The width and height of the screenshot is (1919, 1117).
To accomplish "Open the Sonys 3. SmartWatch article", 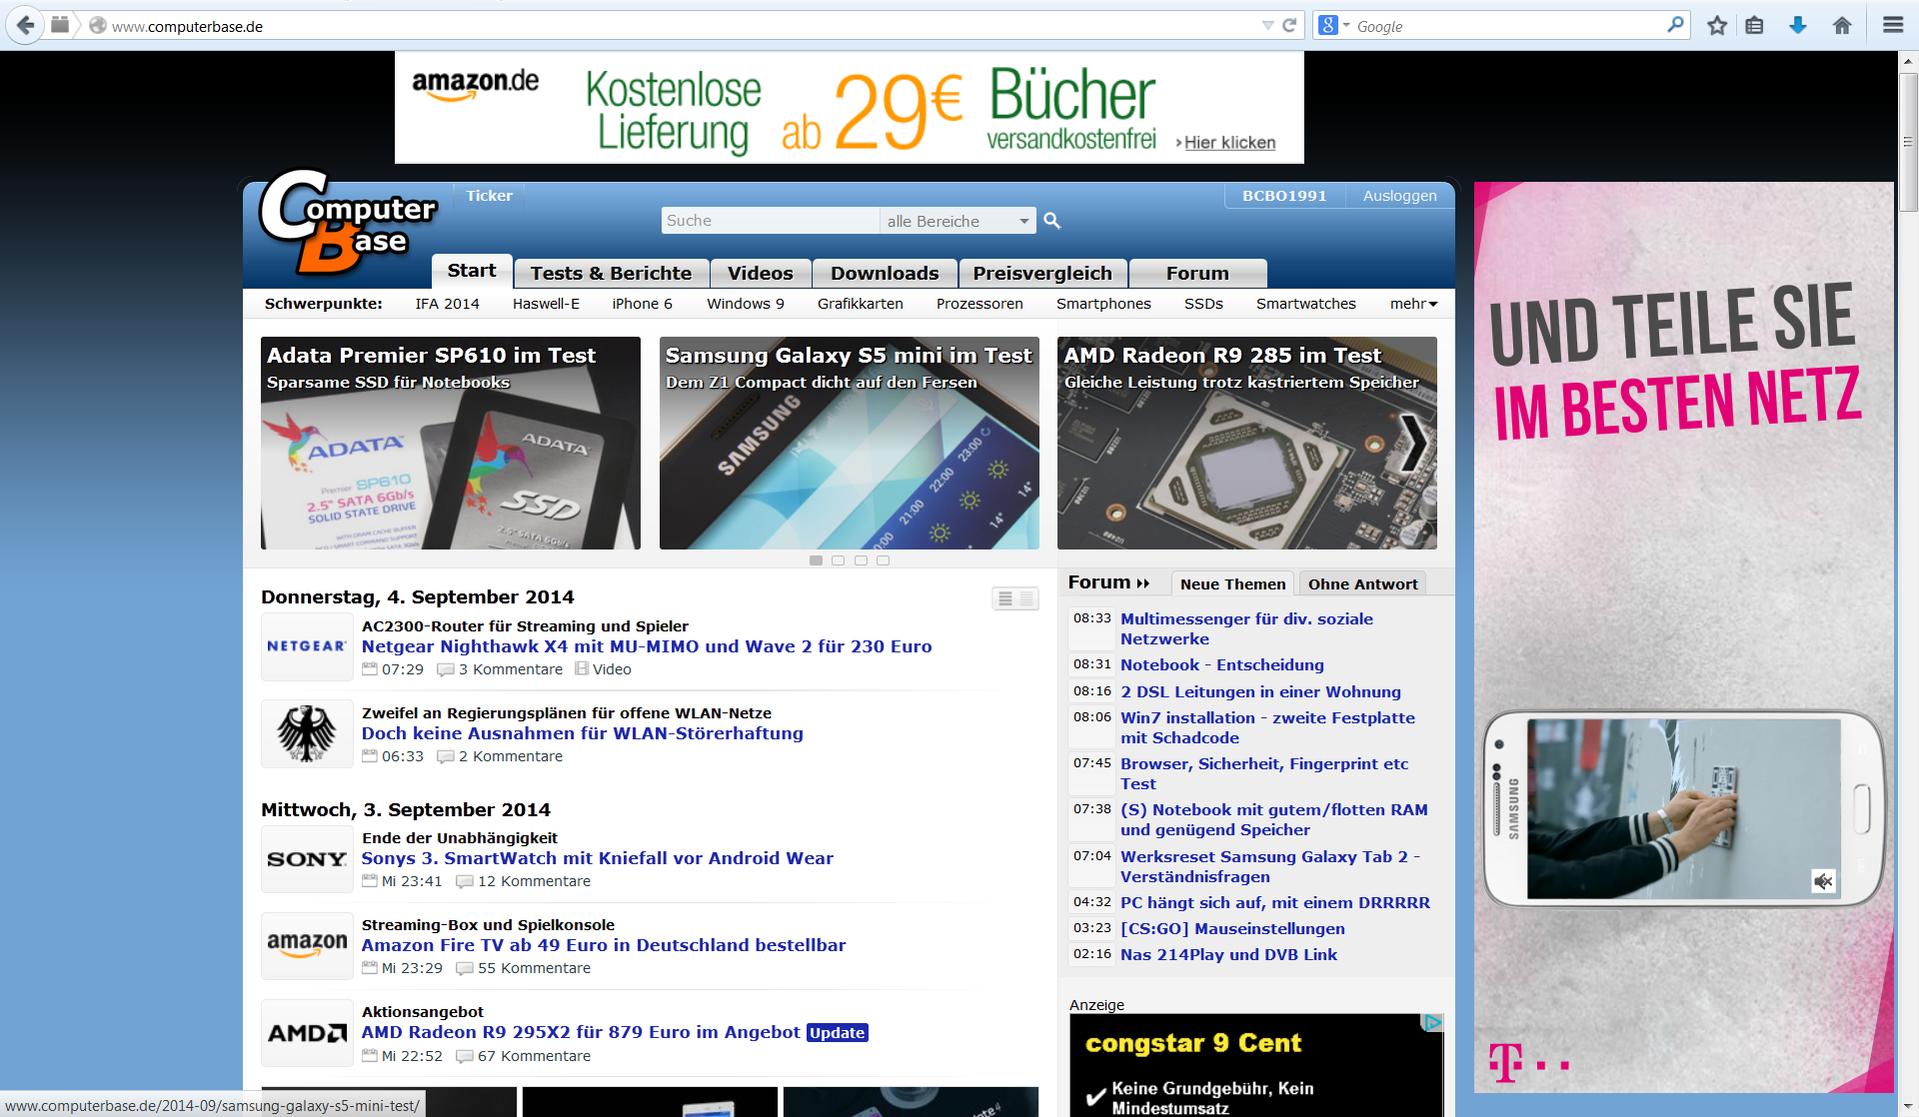I will (597, 858).
